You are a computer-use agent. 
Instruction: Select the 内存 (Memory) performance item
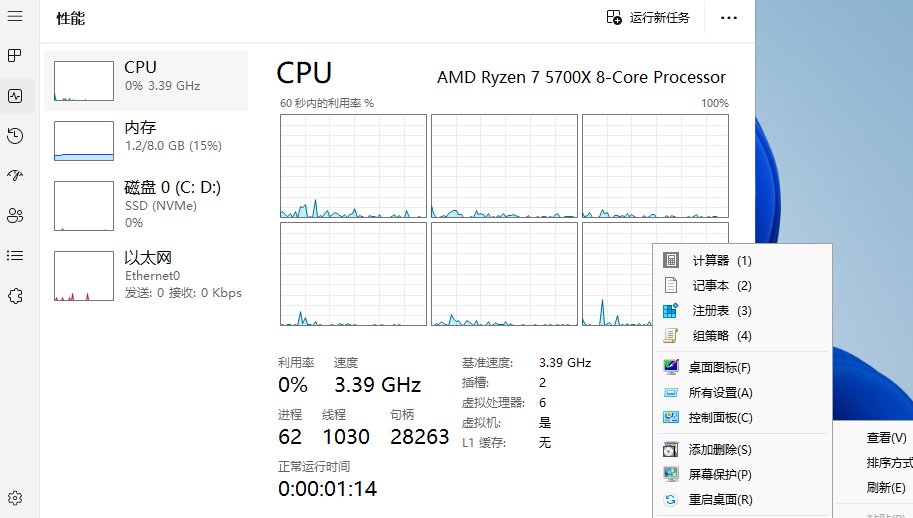pos(146,141)
